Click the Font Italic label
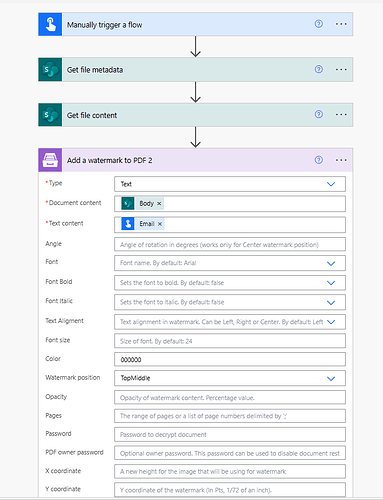Viewport: 383px width, 500px height. coord(59,301)
